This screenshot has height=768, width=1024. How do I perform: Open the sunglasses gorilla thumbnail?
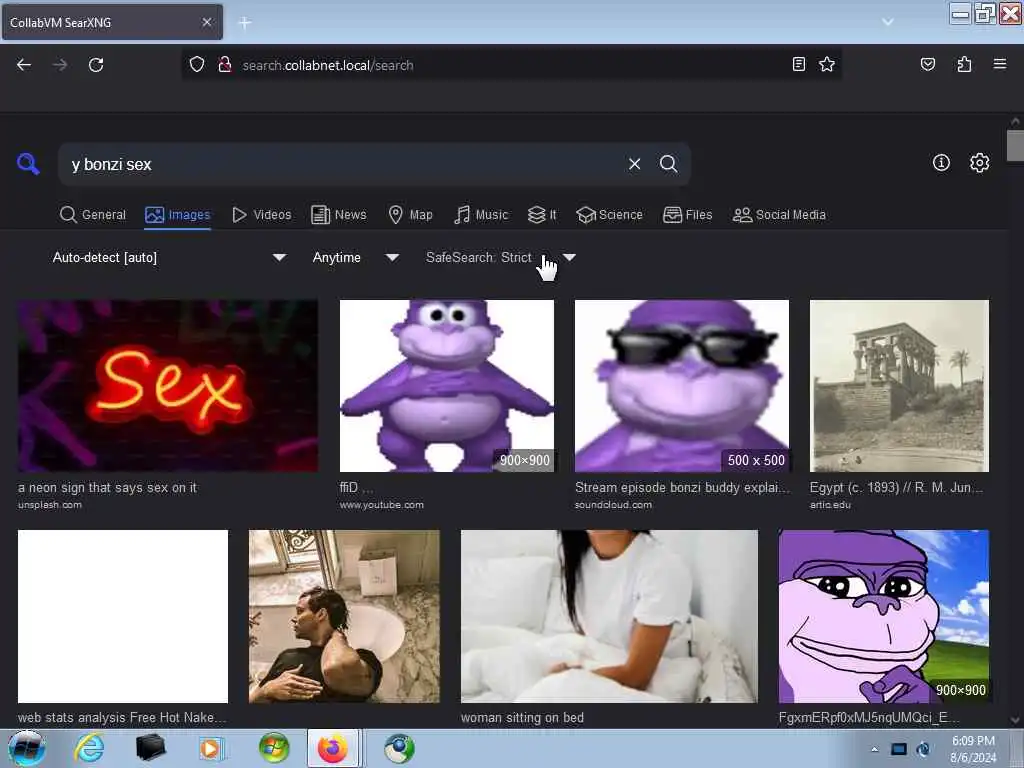click(682, 386)
